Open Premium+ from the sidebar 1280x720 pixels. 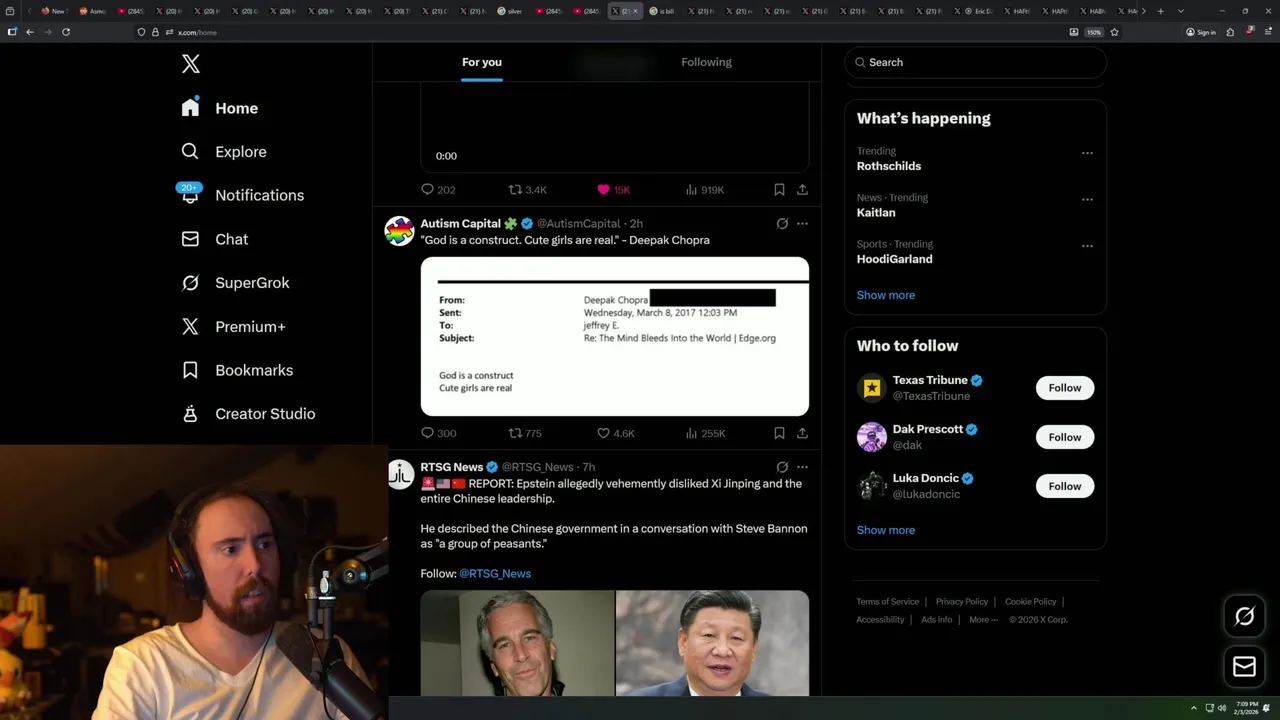point(234,326)
